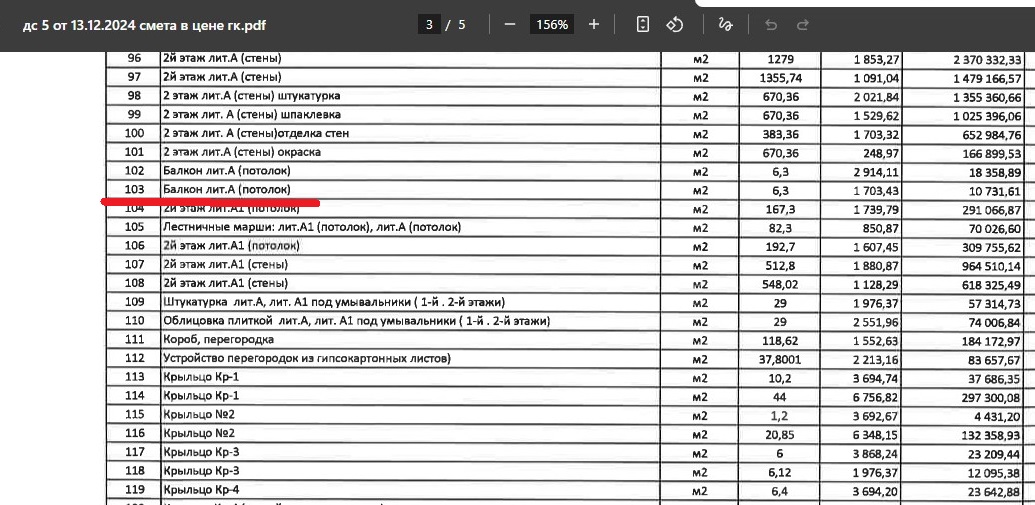The height and width of the screenshot is (505, 1035).
Task: Click the undo arrow icon
Action: (770, 25)
